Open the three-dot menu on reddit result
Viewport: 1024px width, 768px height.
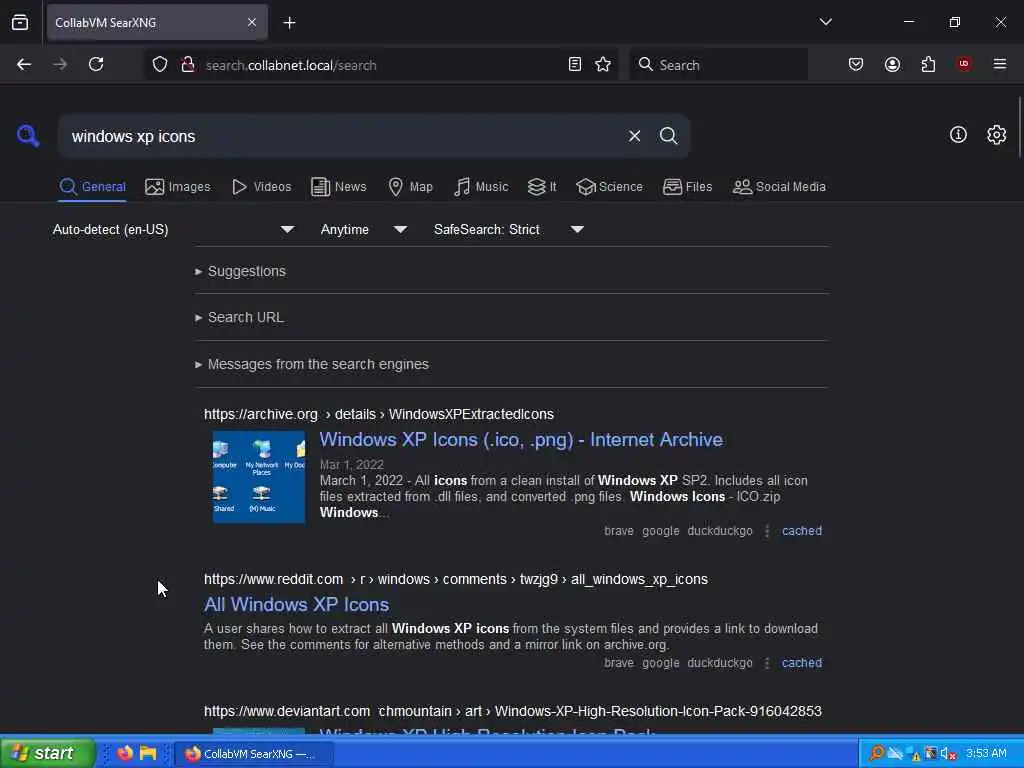767,663
